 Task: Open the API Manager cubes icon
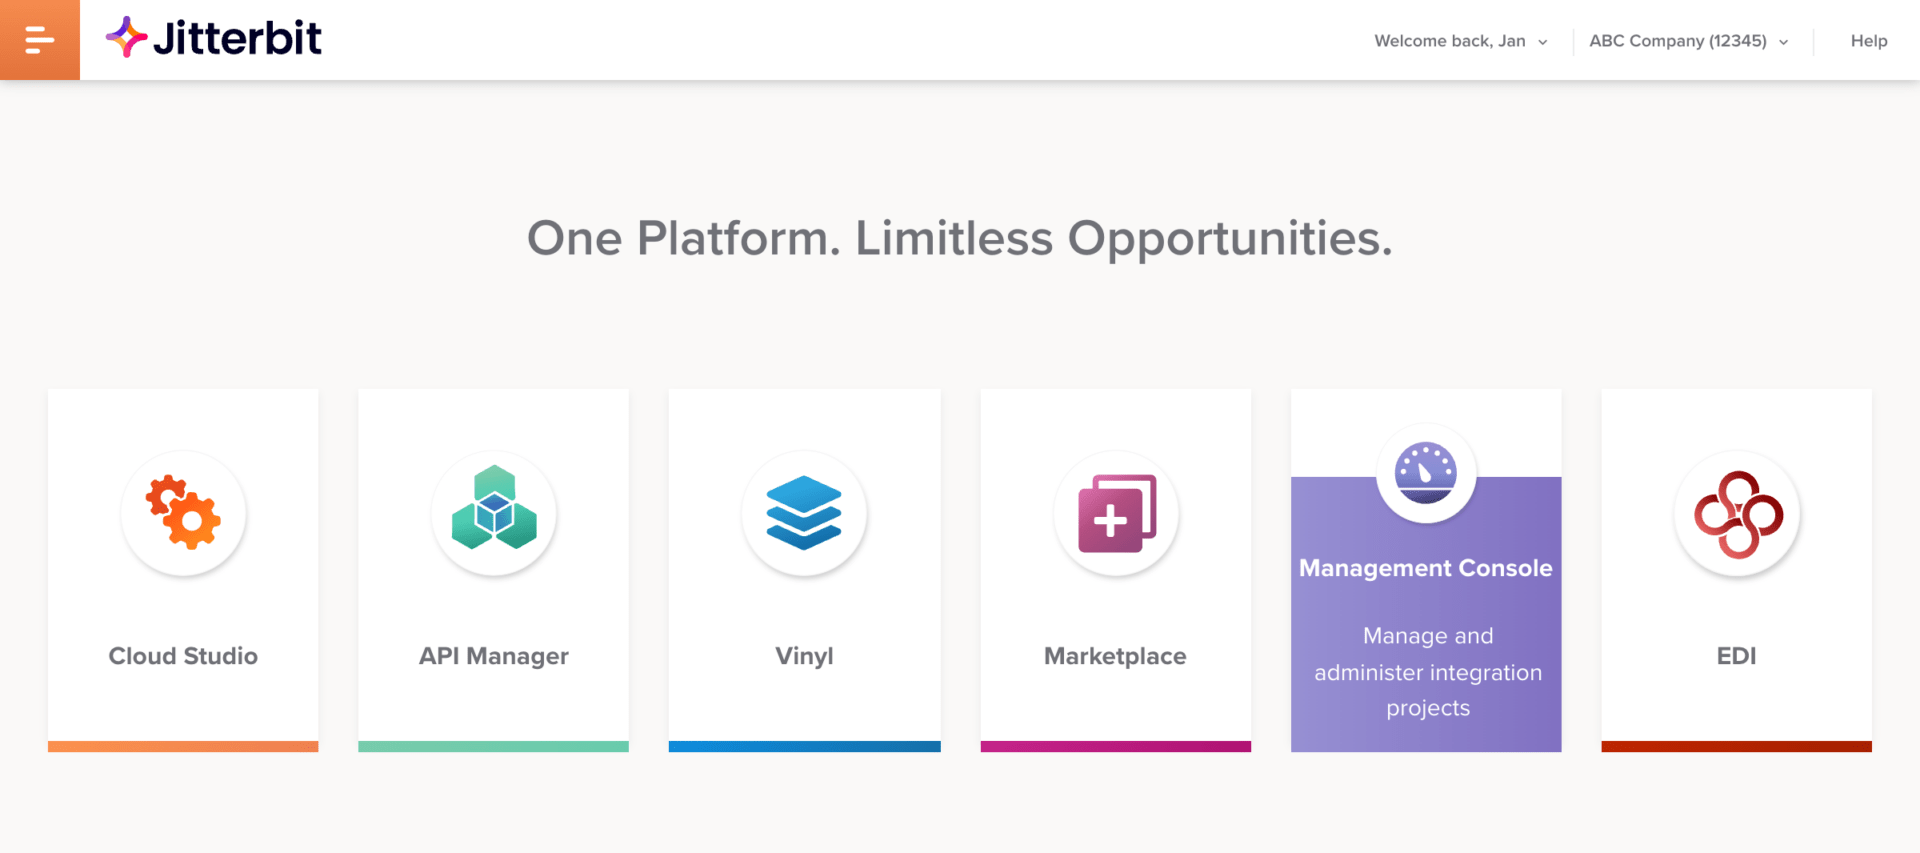coord(494,510)
